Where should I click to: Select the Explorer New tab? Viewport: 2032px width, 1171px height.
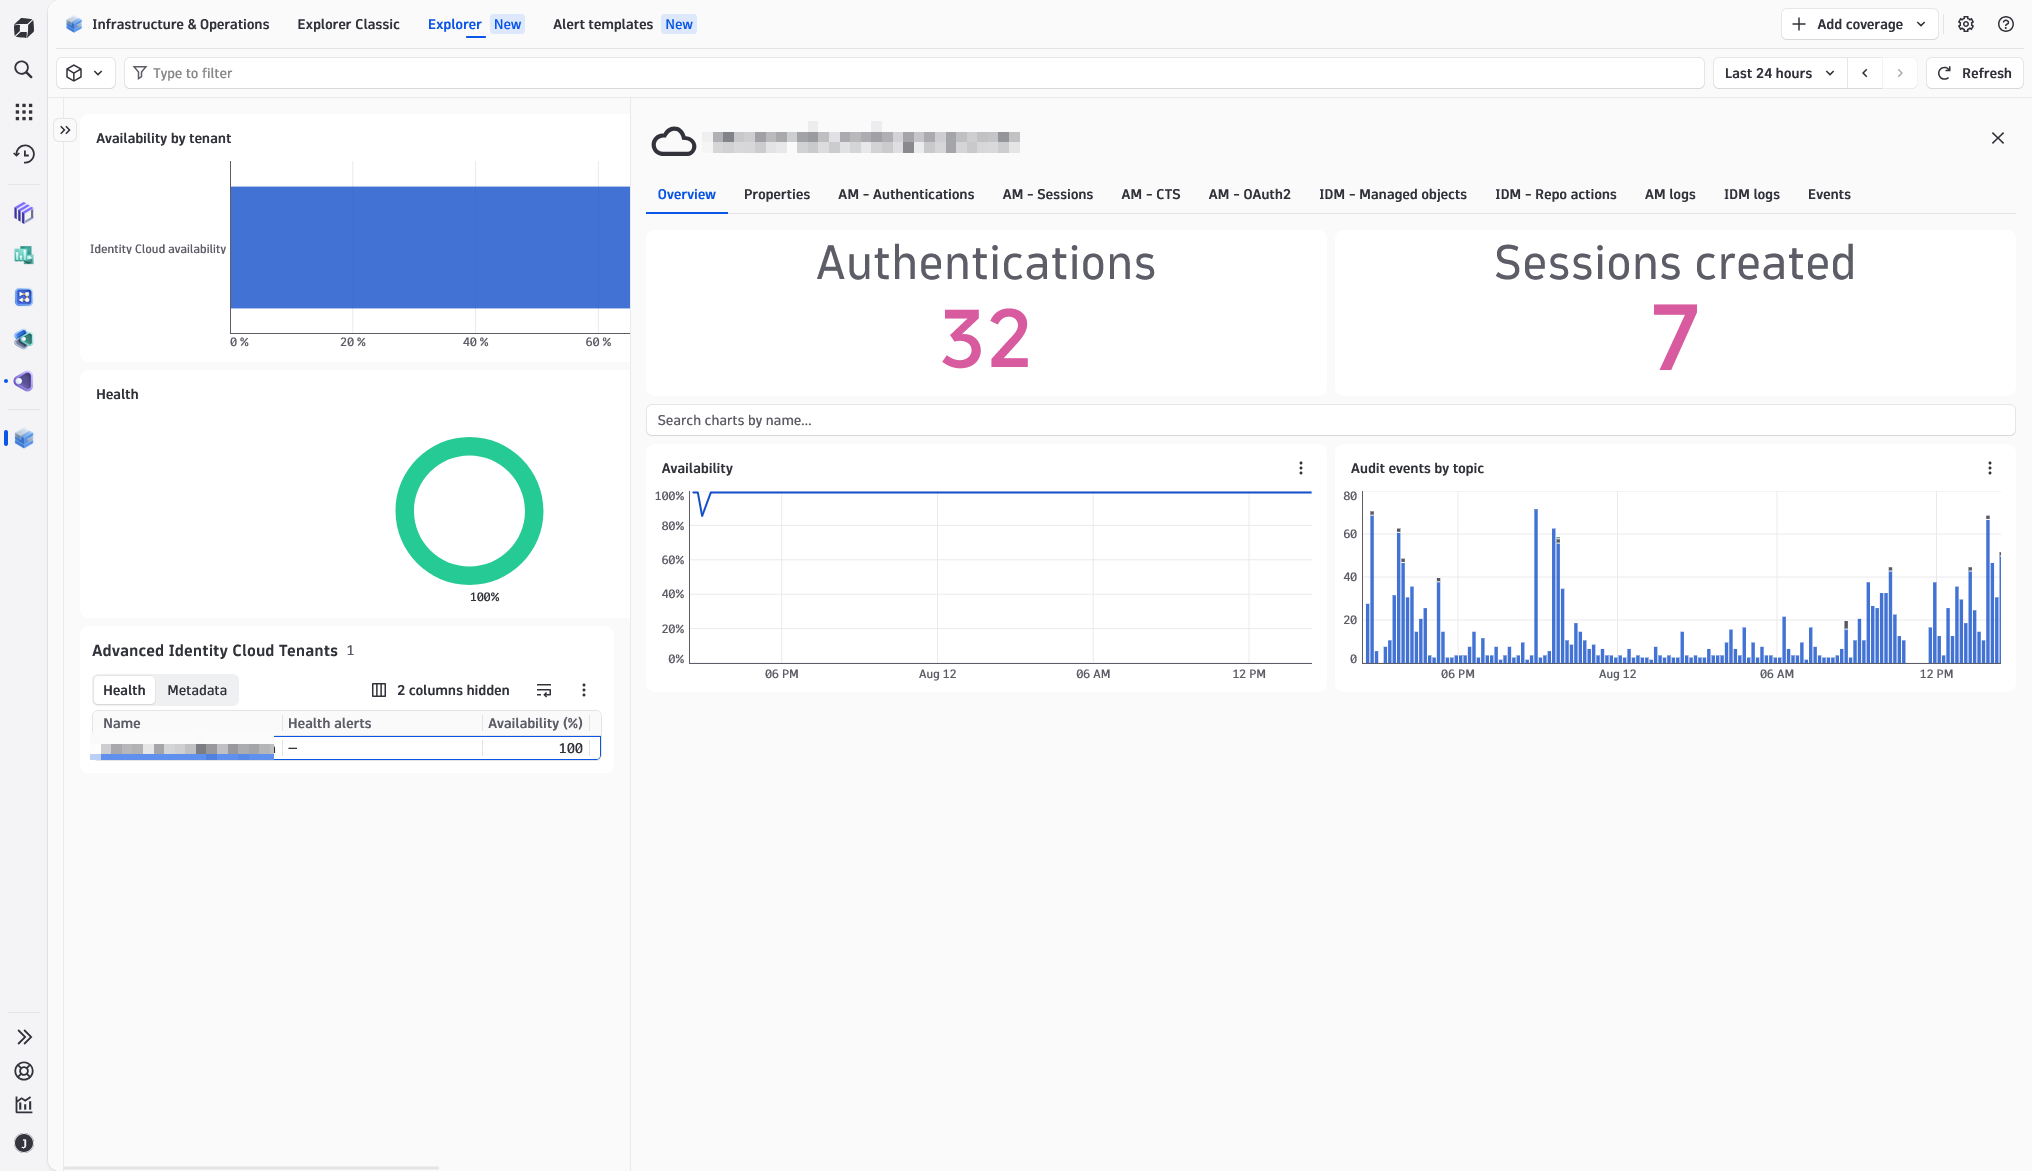coord(475,24)
